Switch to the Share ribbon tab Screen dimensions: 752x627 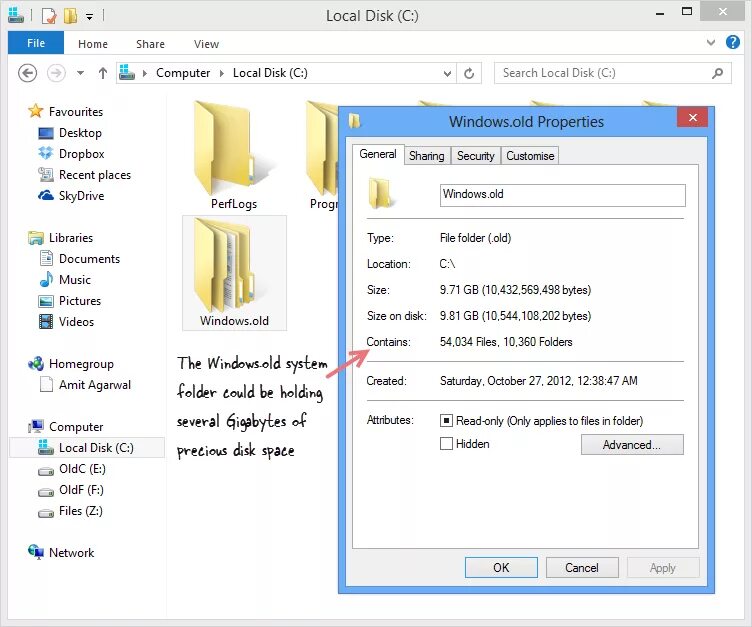(150, 44)
